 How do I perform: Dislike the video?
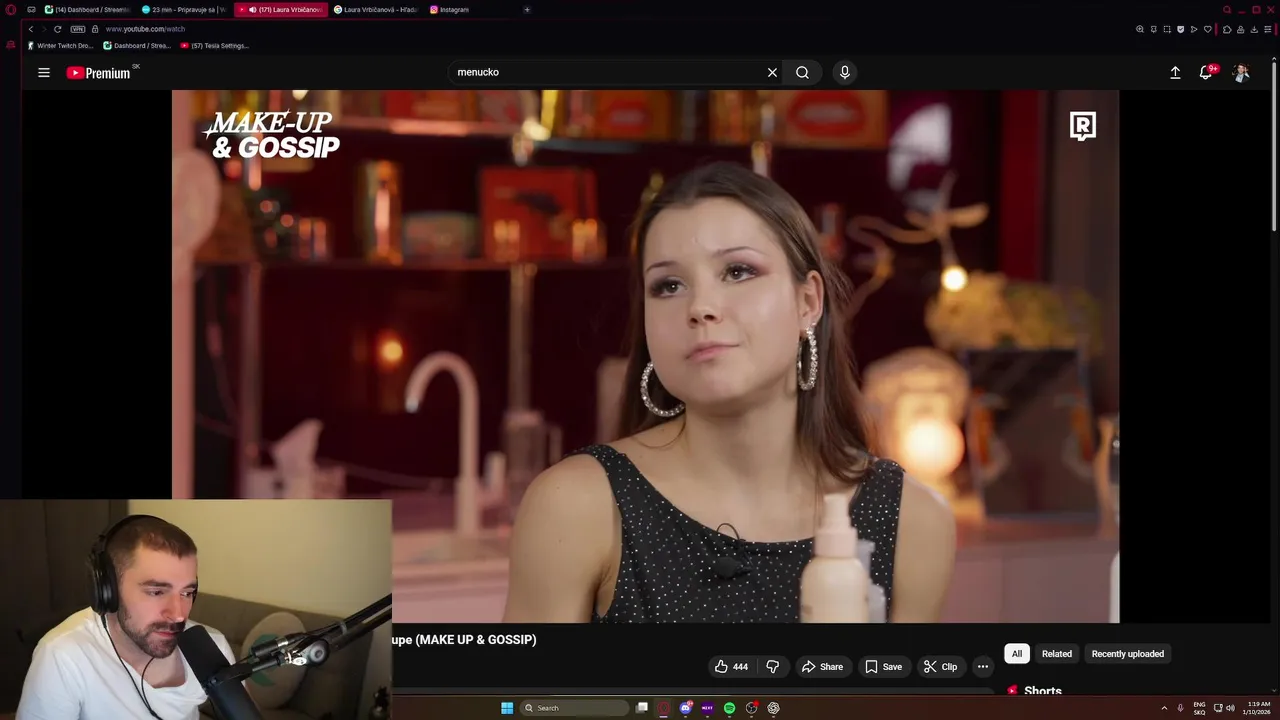tap(772, 667)
